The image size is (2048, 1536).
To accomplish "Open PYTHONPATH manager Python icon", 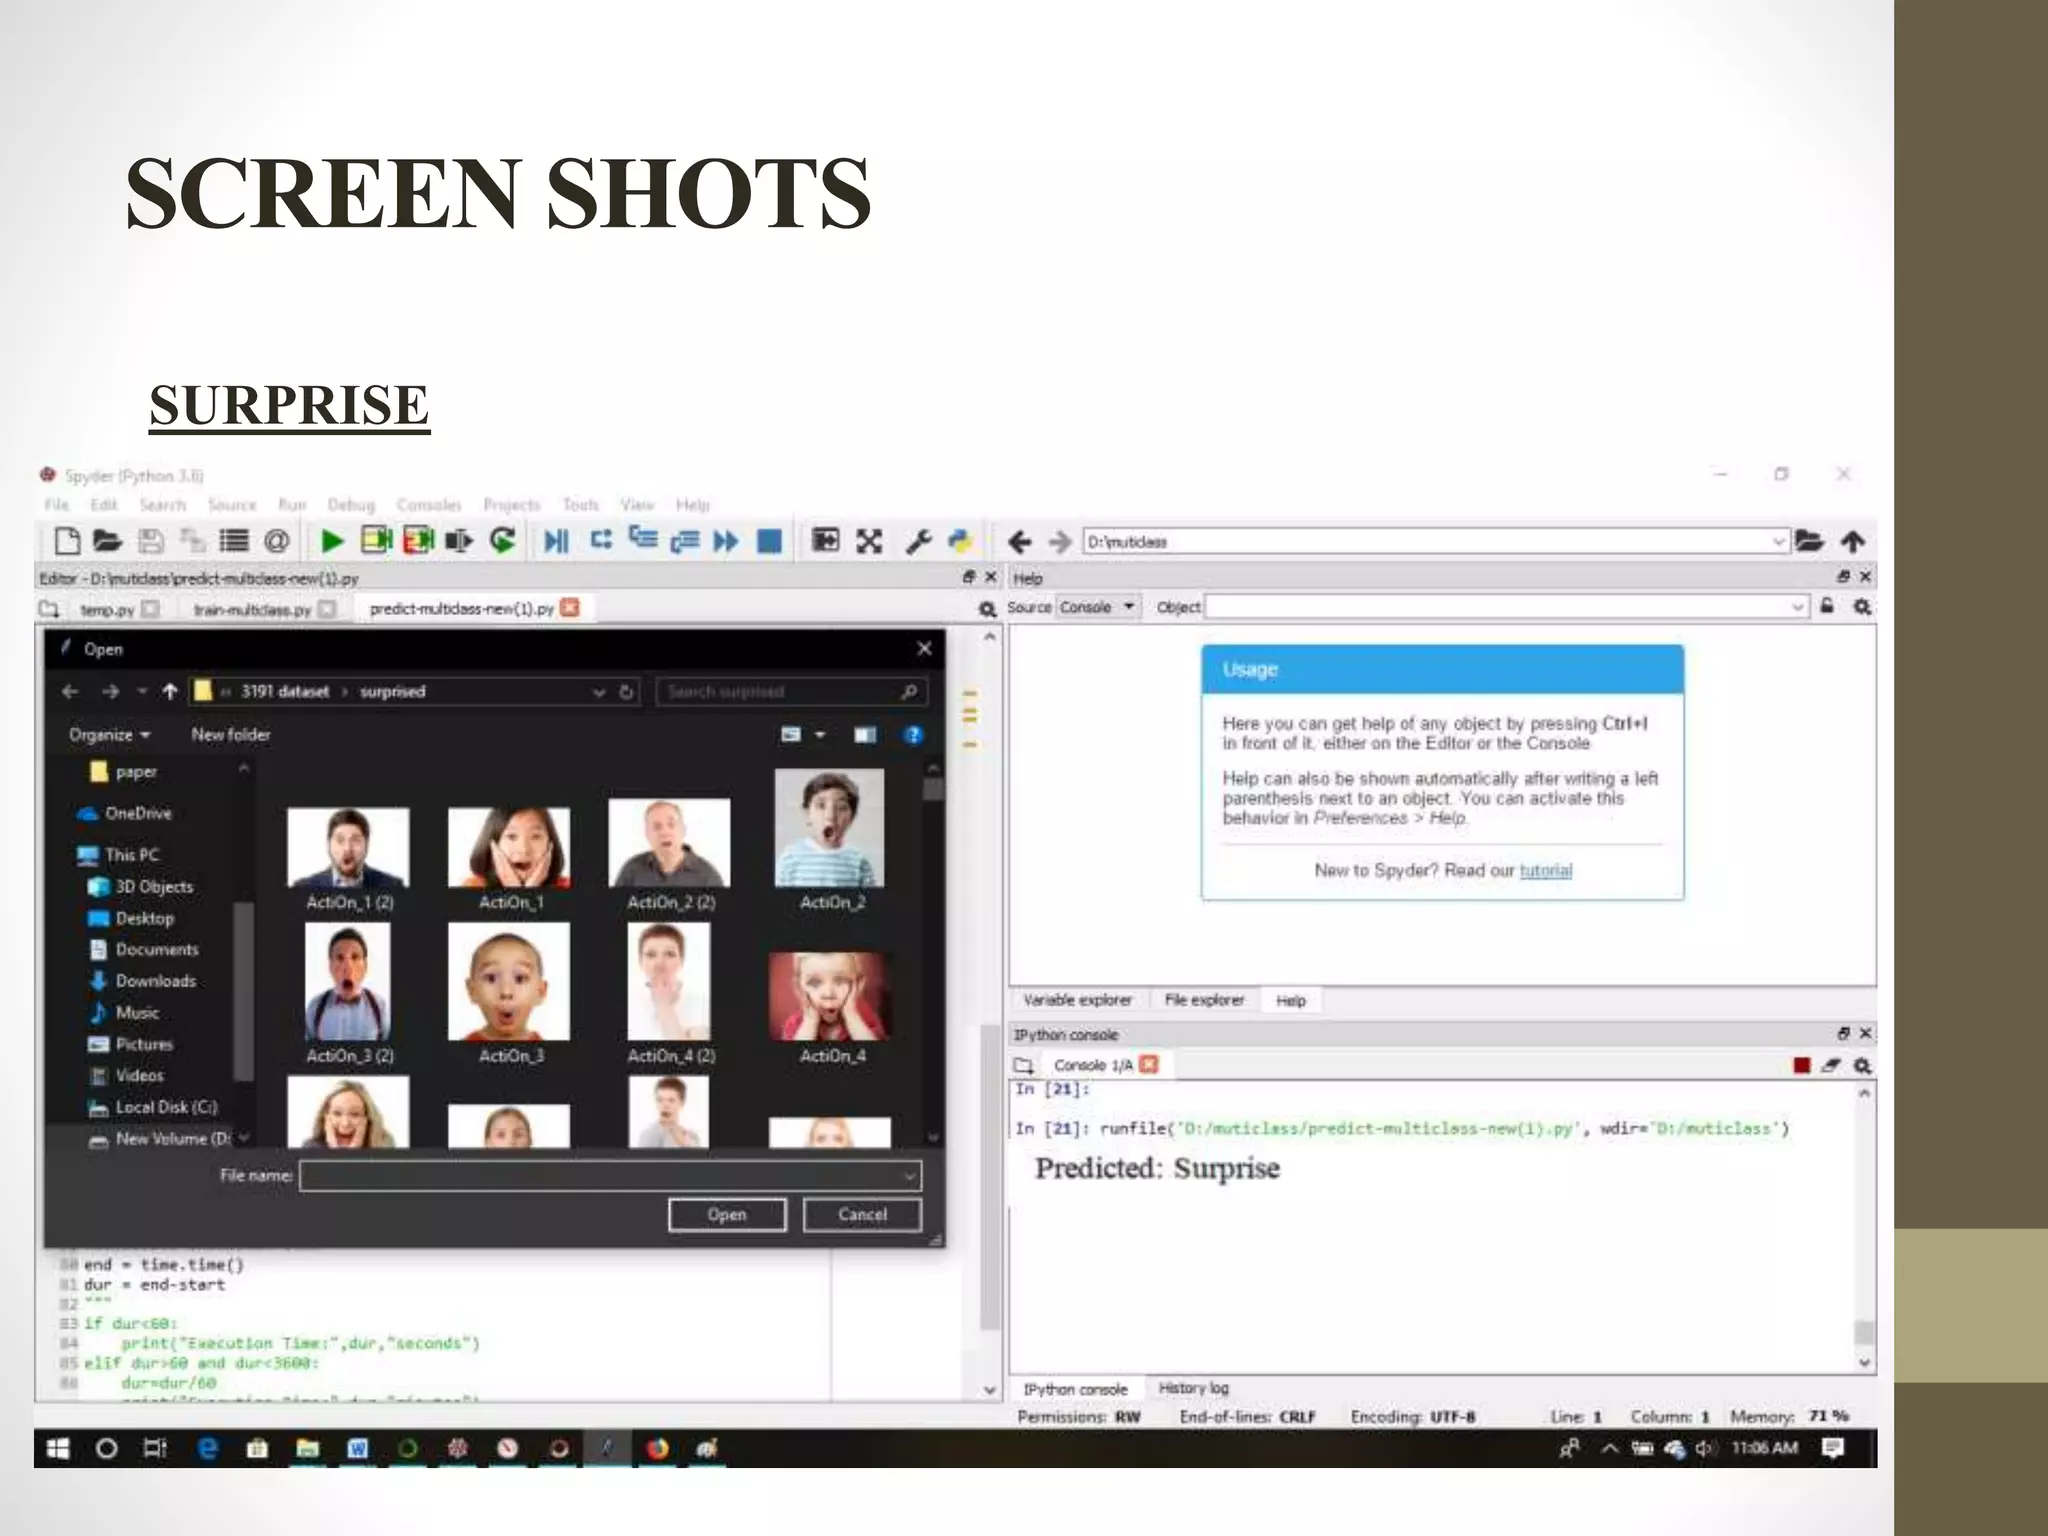I will pyautogui.click(x=960, y=541).
